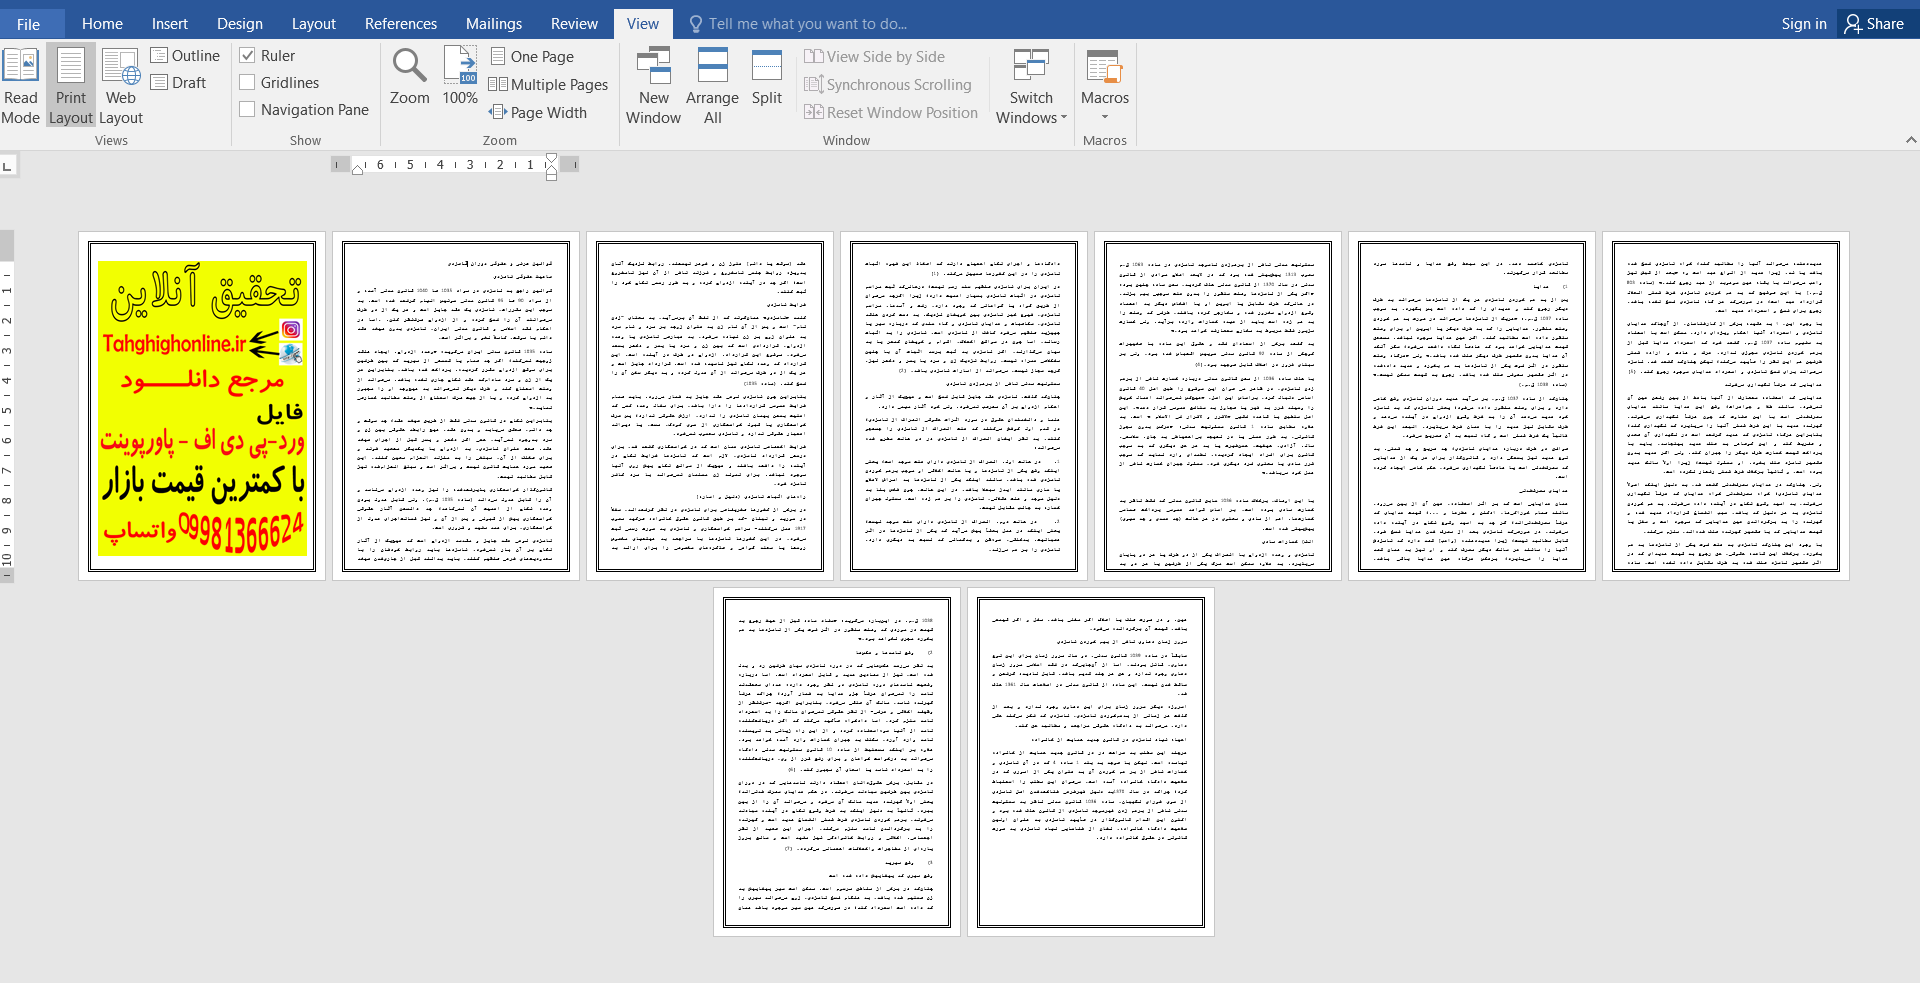Screen dimensions: 1920x983
Task: Set zoom to 100%
Action: pyautogui.click(x=460, y=77)
